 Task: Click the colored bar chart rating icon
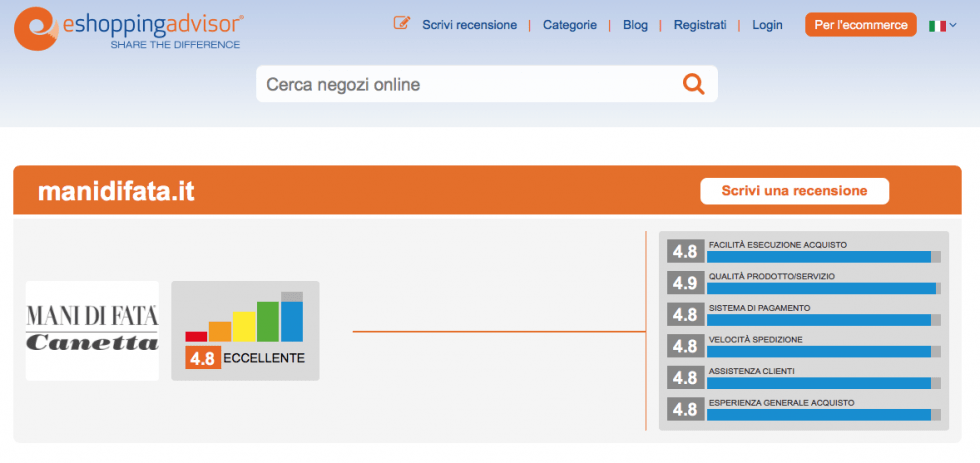(244, 318)
